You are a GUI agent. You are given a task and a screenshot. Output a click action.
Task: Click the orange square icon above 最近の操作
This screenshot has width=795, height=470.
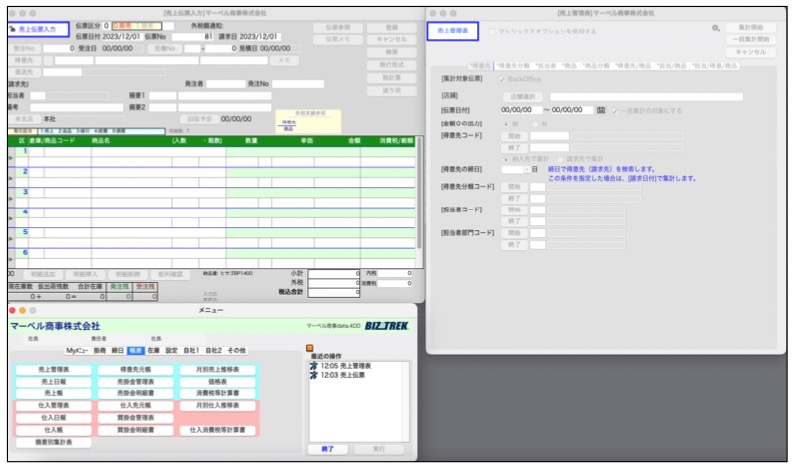tap(310, 350)
